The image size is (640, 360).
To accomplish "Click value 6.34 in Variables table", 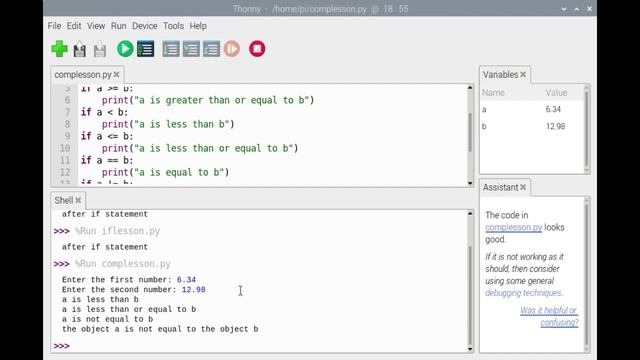I will click(x=553, y=109).
